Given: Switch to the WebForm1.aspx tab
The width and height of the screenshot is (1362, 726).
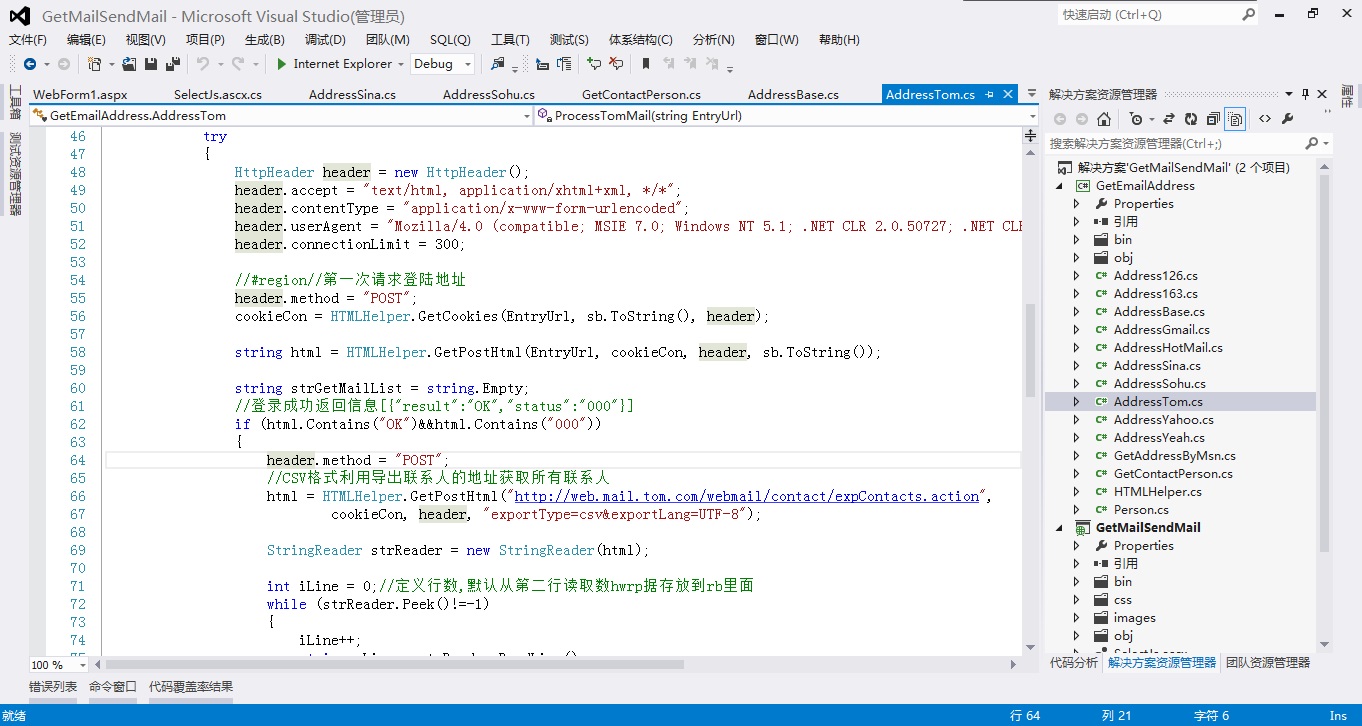Looking at the screenshot, I should coord(80,95).
